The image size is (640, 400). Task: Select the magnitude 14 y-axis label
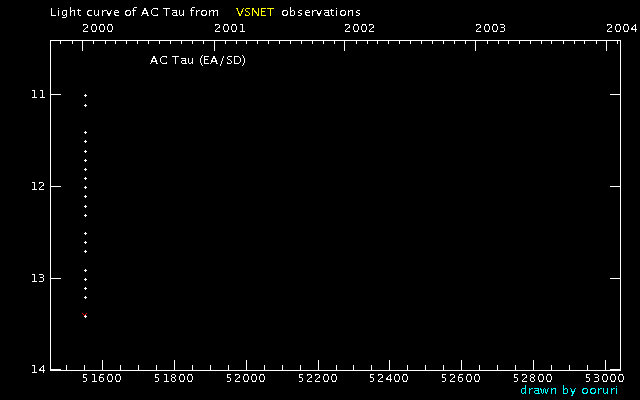click(x=37, y=370)
